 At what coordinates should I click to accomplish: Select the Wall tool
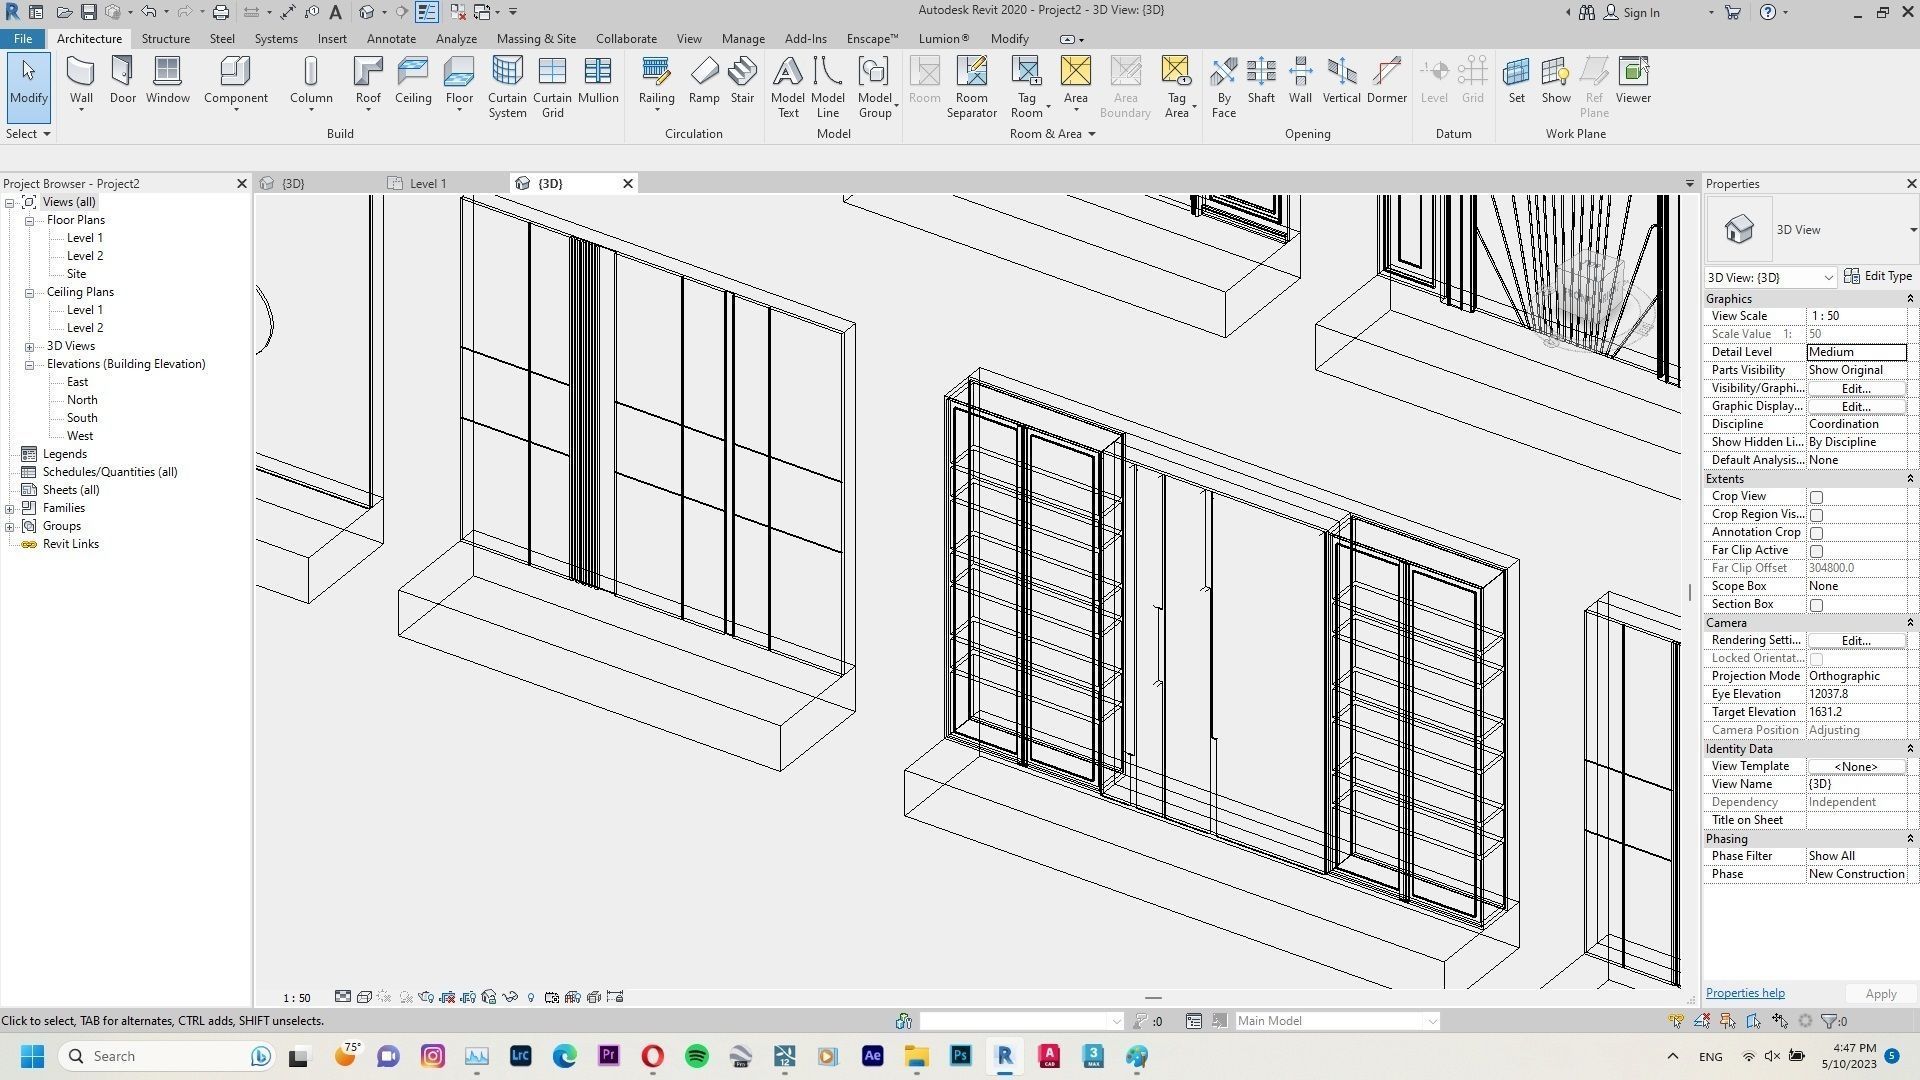tap(80, 80)
